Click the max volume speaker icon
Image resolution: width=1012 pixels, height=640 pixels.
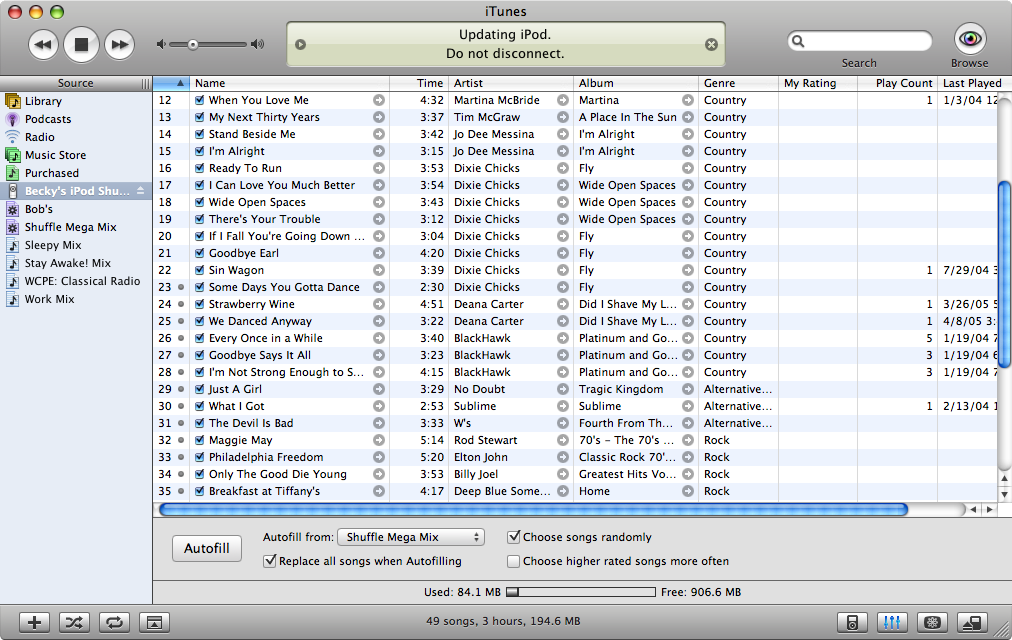click(x=258, y=45)
